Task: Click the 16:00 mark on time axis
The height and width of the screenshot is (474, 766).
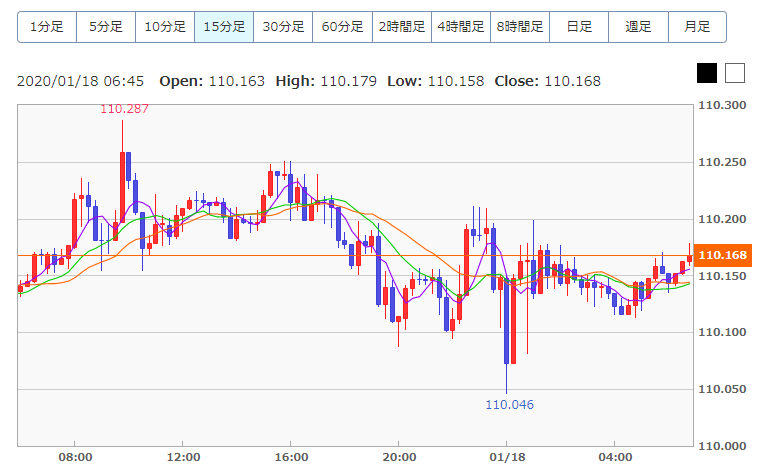Action: (x=290, y=457)
